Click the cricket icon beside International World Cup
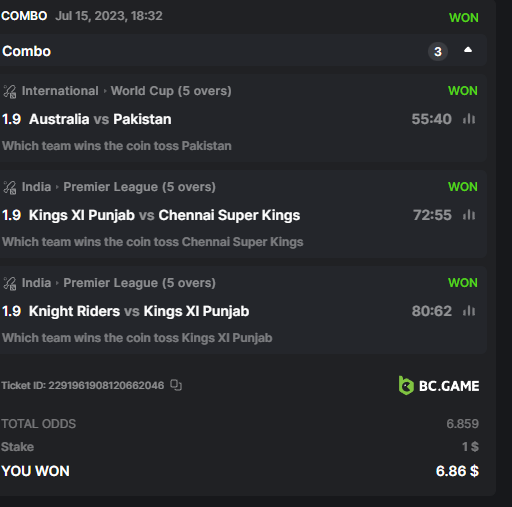The width and height of the screenshot is (512, 507). pos(10,91)
